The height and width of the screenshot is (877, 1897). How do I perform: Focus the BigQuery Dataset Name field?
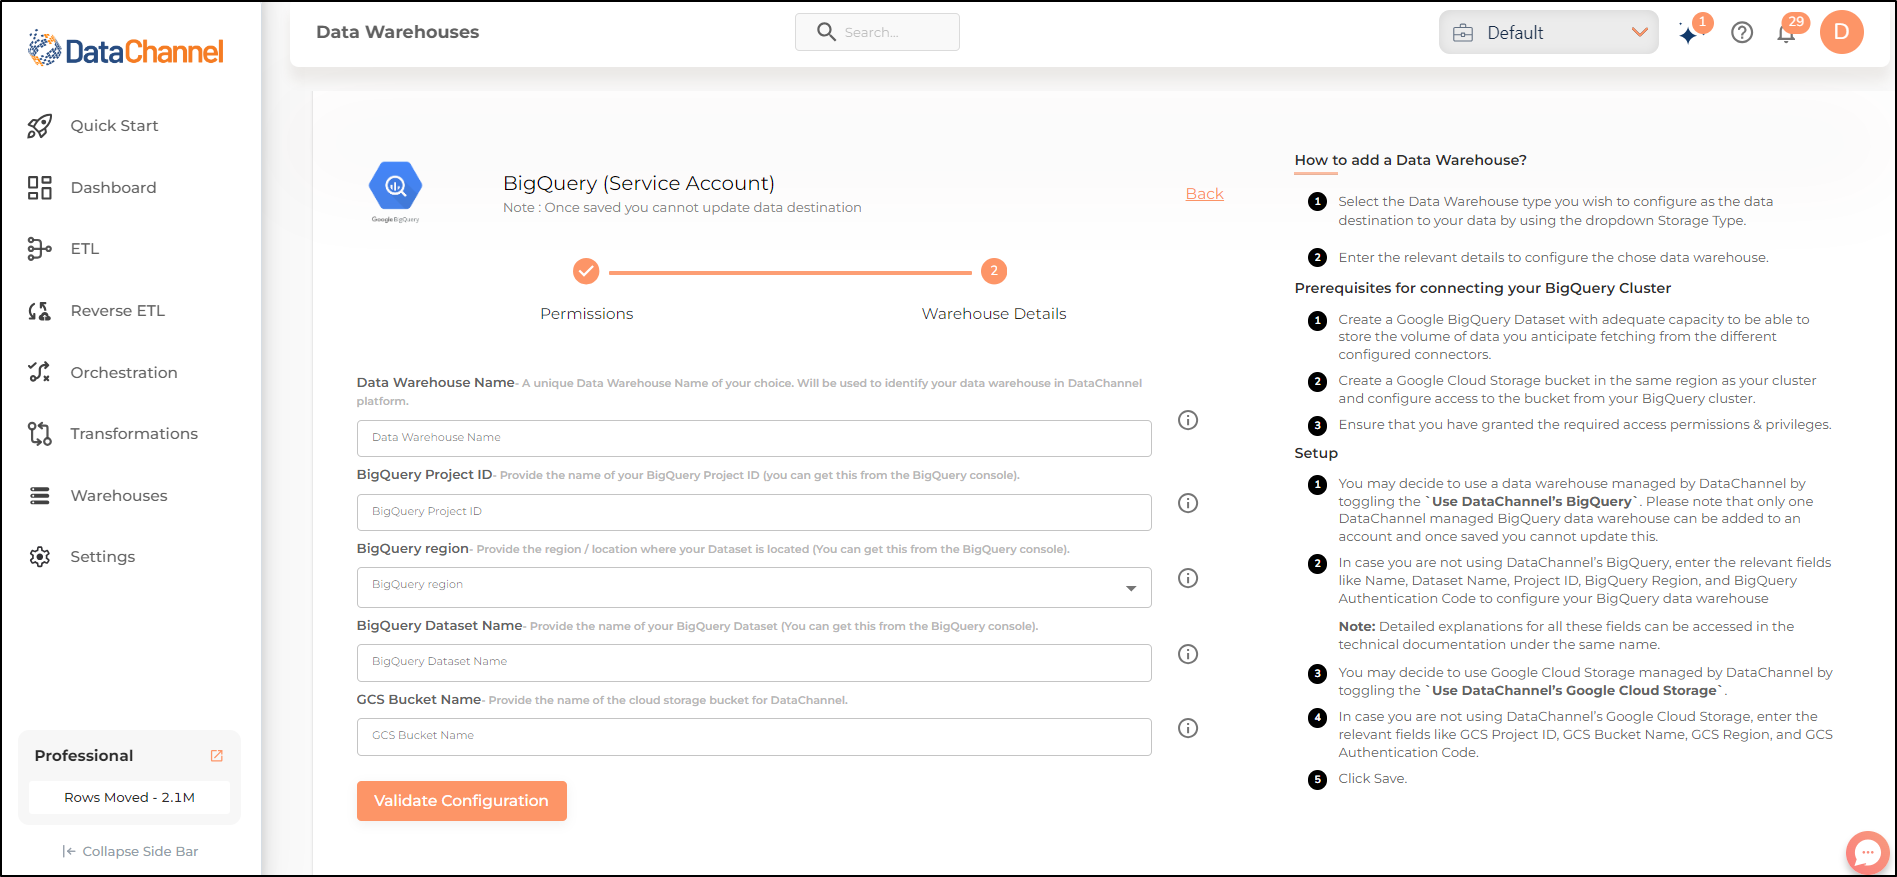pyautogui.click(x=754, y=662)
